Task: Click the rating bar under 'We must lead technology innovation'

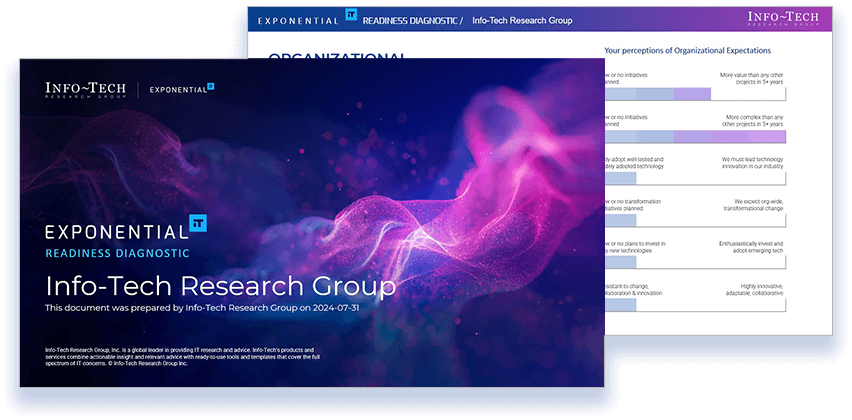Action: pos(695,179)
